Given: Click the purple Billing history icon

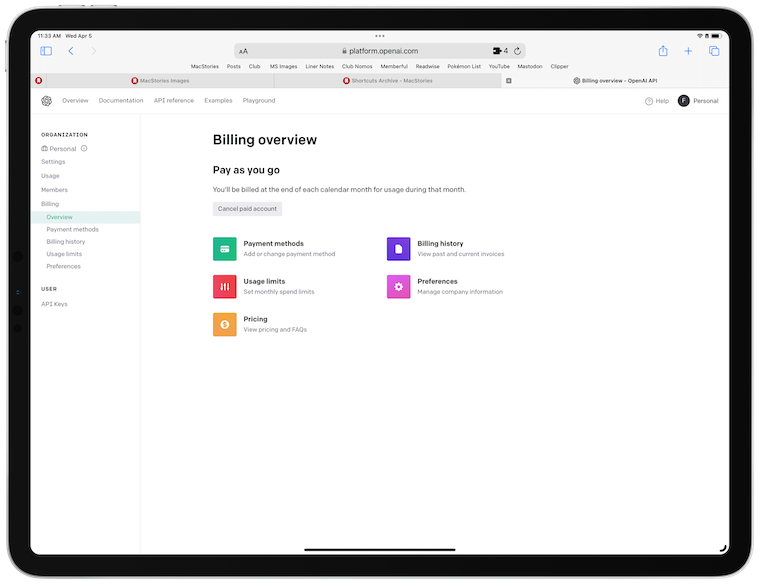Looking at the screenshot, I should 398,249.
